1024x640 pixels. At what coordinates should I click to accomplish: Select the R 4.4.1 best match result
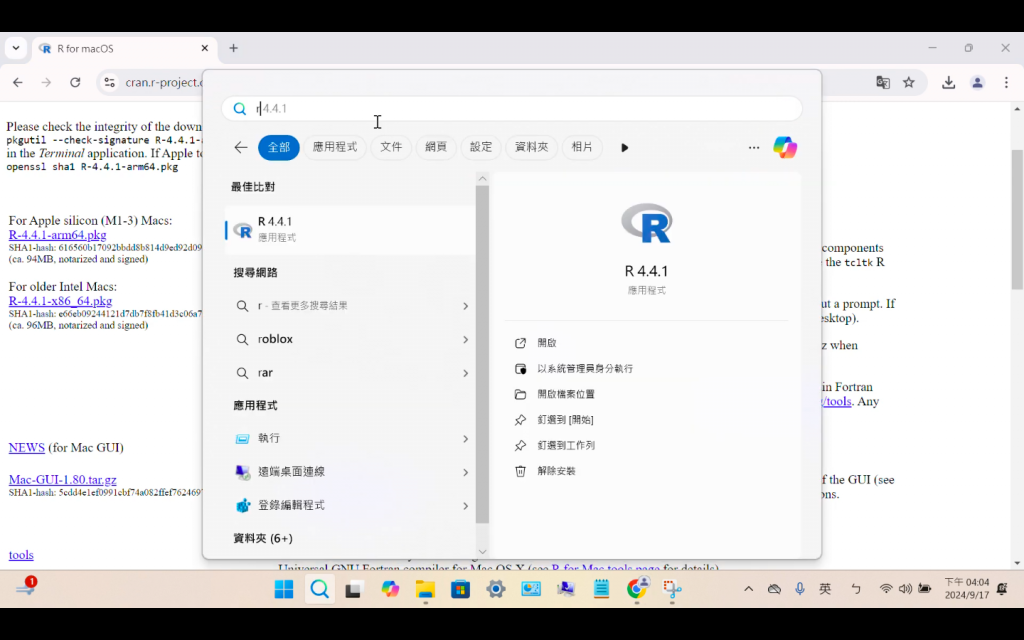(x=350, y=230)
